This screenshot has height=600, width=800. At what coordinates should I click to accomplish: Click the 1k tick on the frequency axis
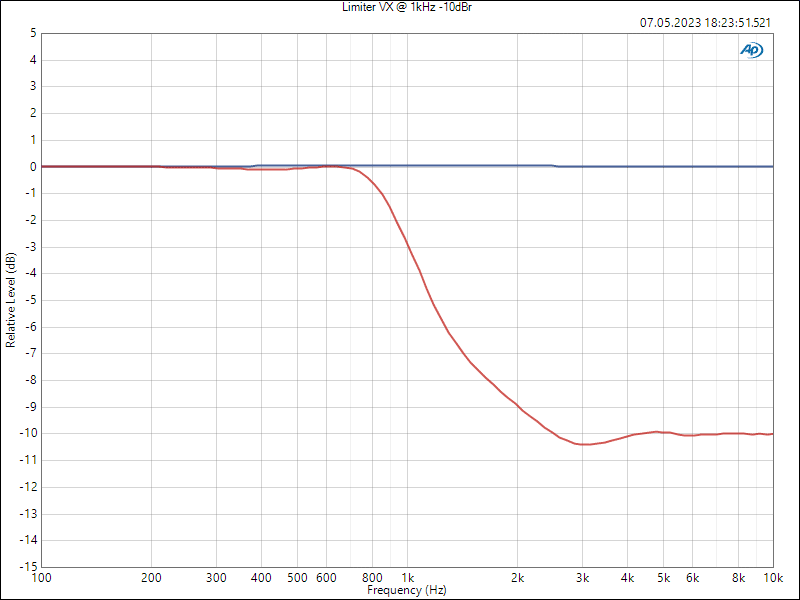[x=407, y=578]
